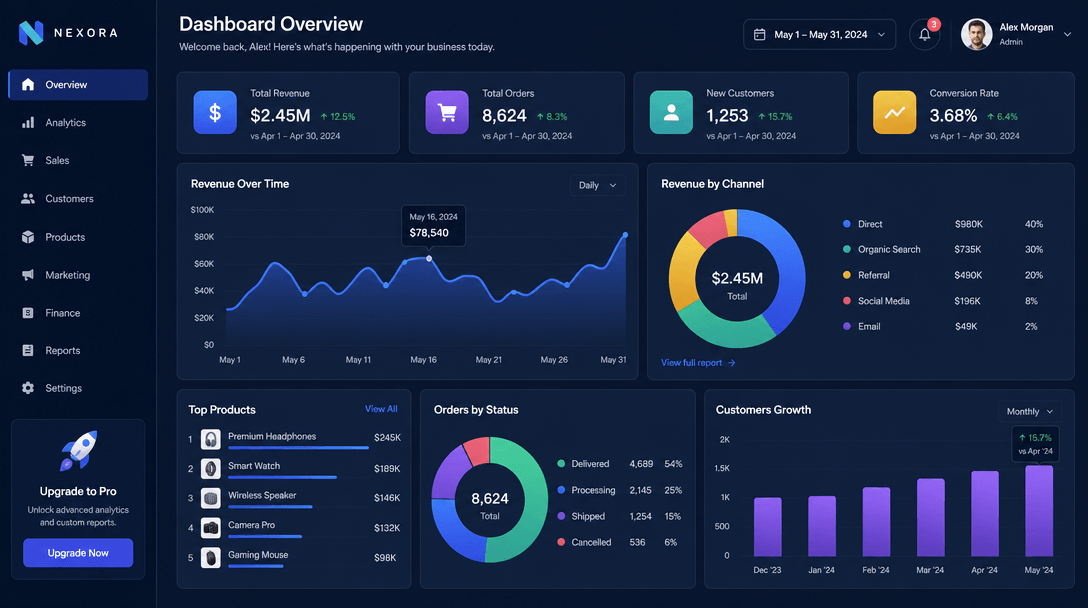Click the May 31 endpoint on revenue chart
The height and width of the screenshot is (608, 1088).
click(625, 235)
